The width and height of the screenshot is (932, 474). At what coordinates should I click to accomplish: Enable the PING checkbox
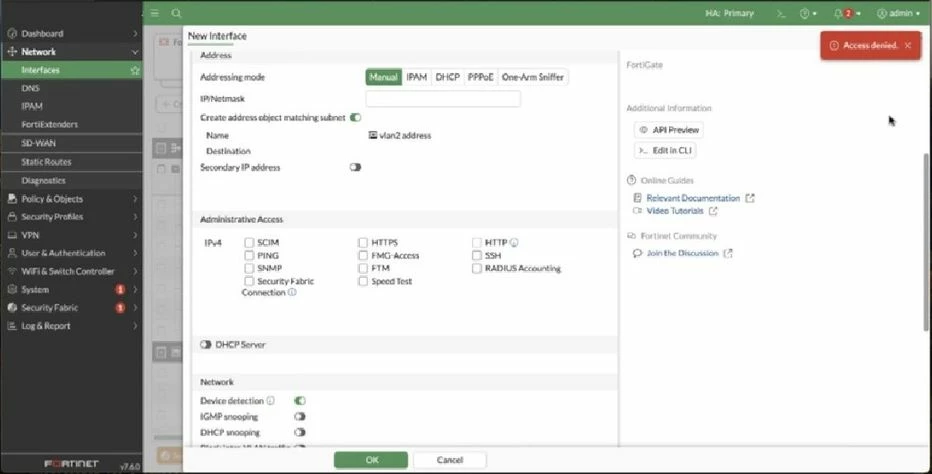click(249, 256)
